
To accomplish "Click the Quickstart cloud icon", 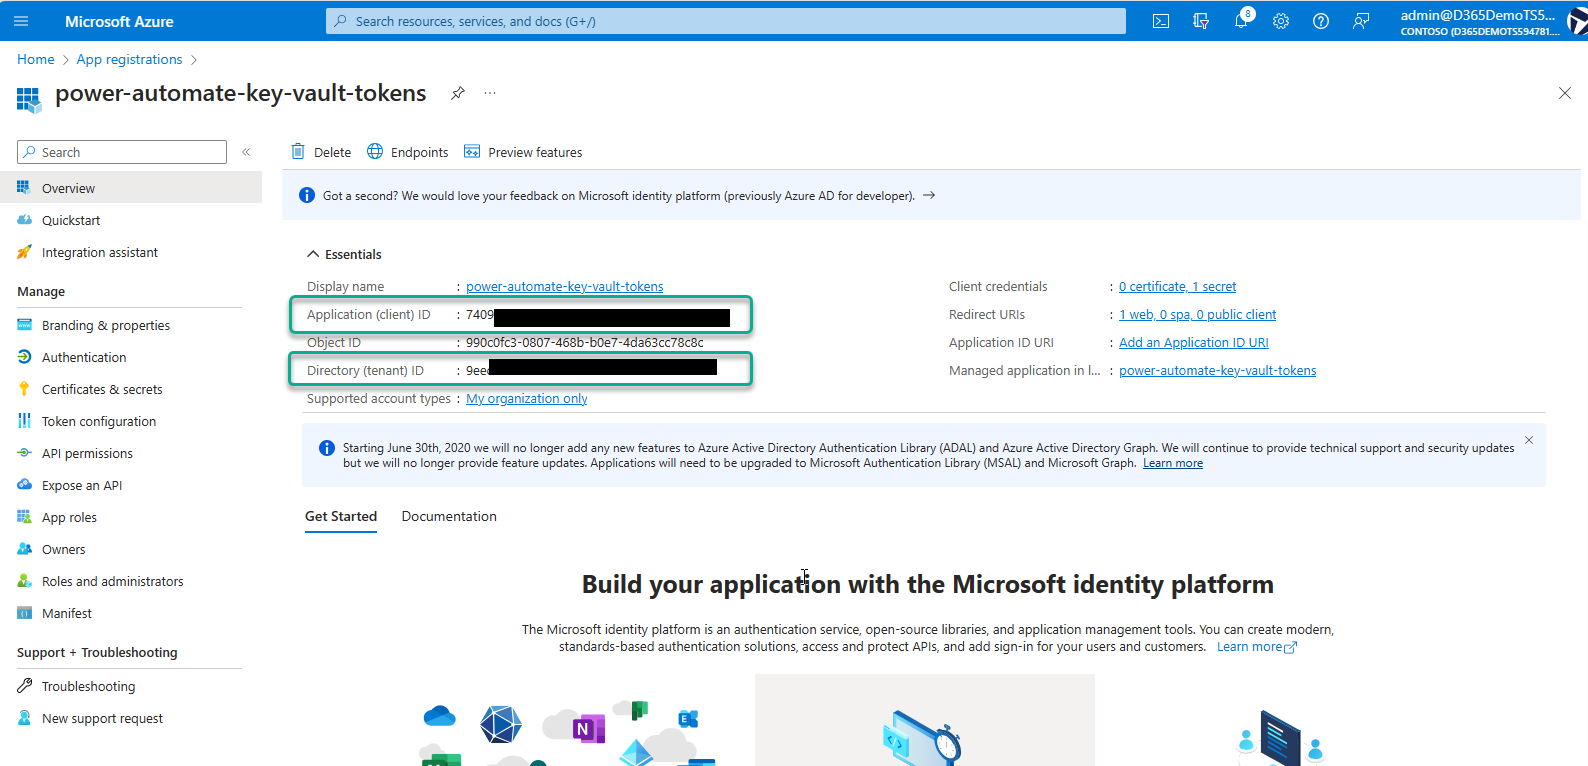I will [x=24, y=220].
